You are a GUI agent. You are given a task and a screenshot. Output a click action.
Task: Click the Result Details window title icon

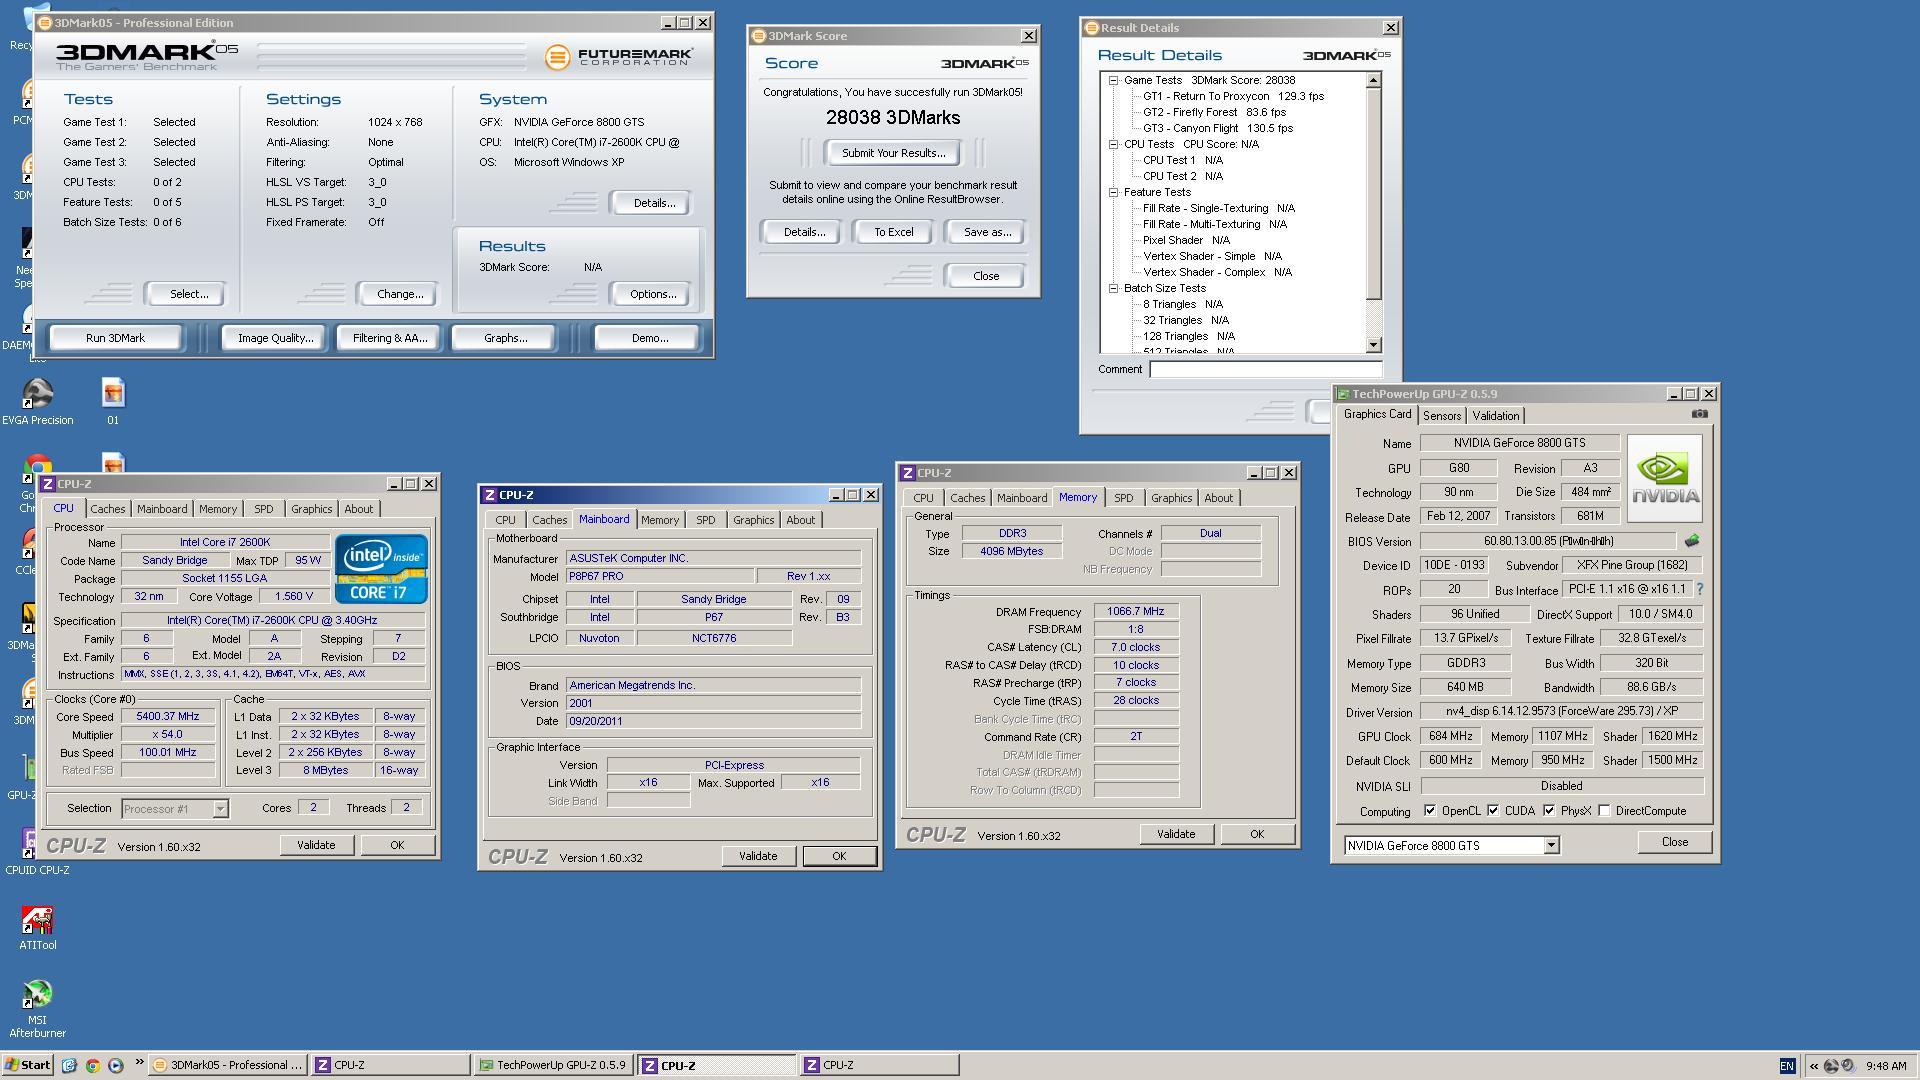[x=1092, y=28]
